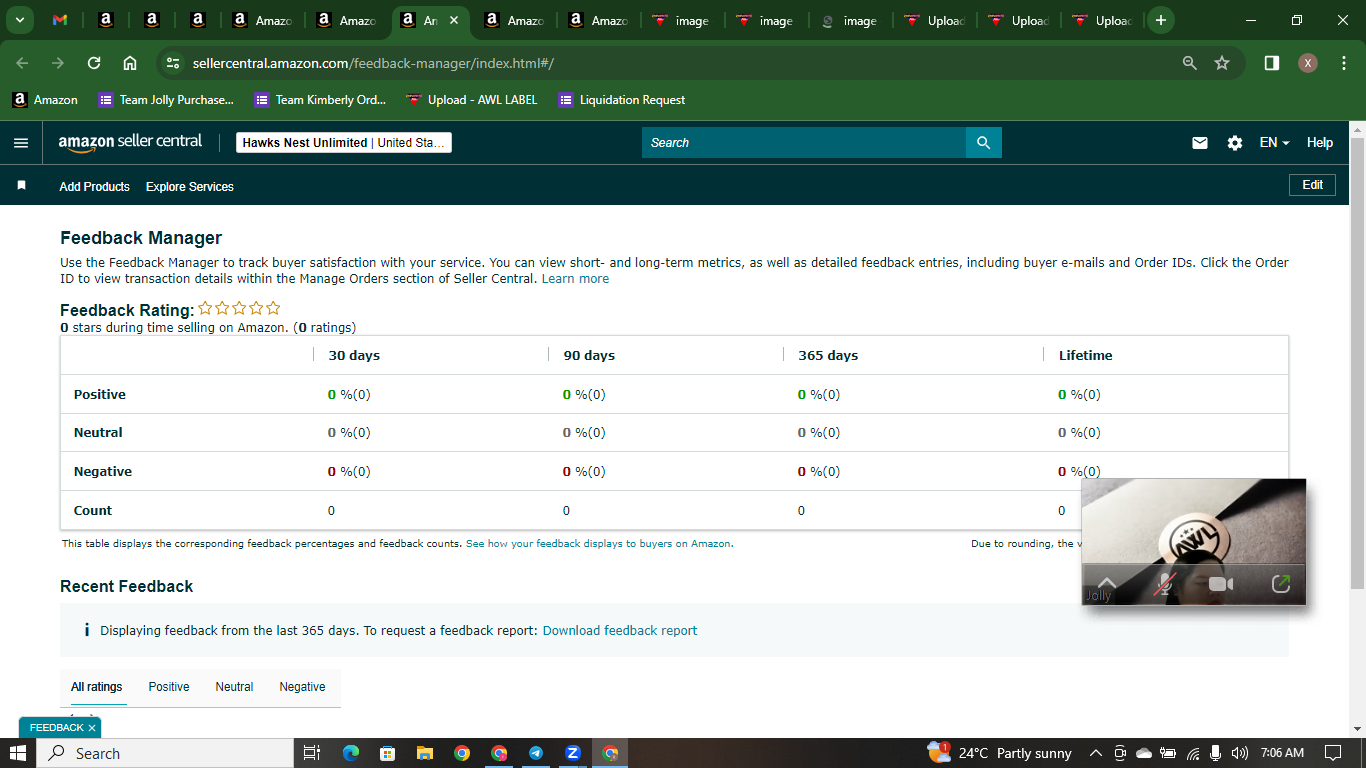
Task: Click Download feedback report
Action: [x=620, y=631]
